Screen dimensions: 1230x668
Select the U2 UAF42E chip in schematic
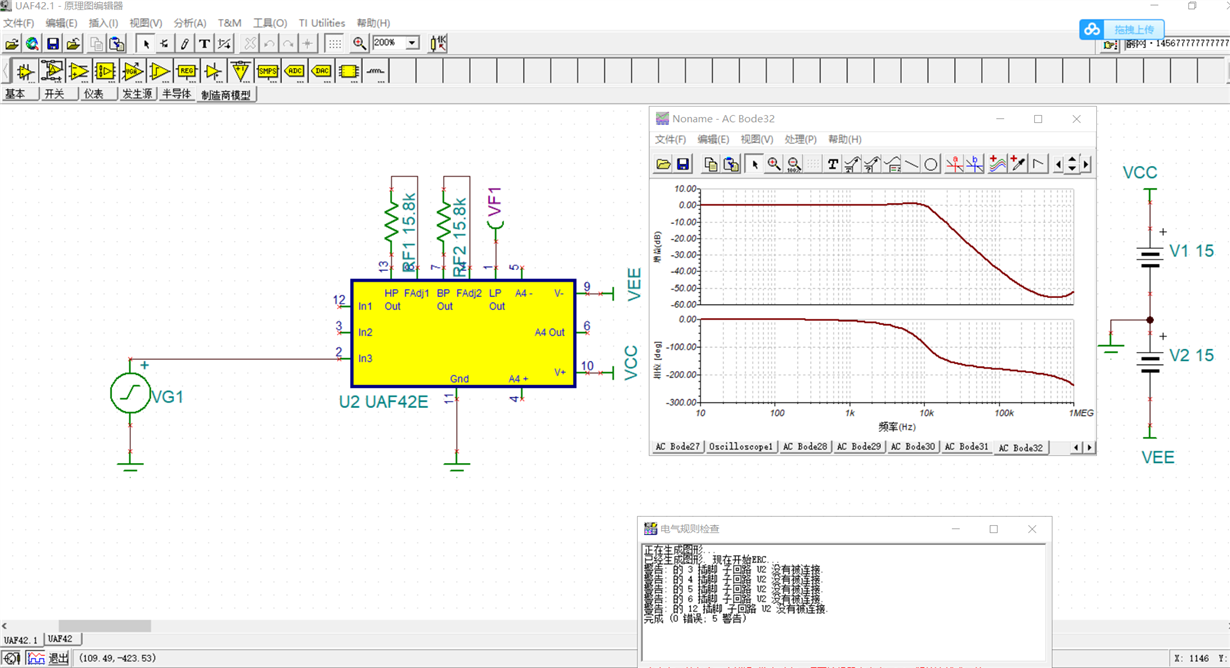(463, 333)
